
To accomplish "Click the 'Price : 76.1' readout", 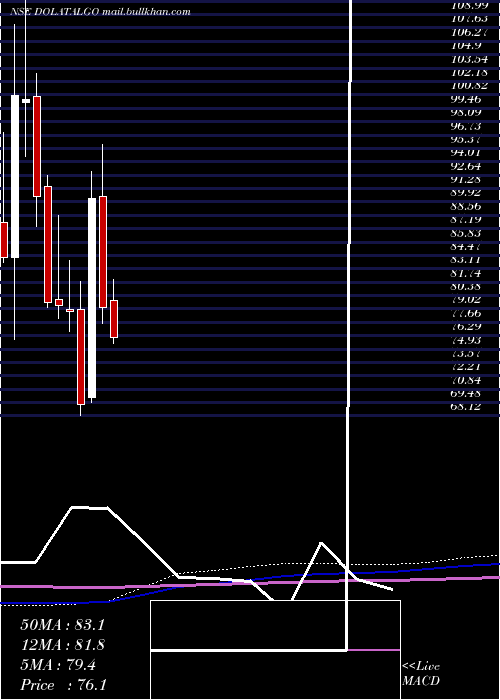I will tap(62, 685).
